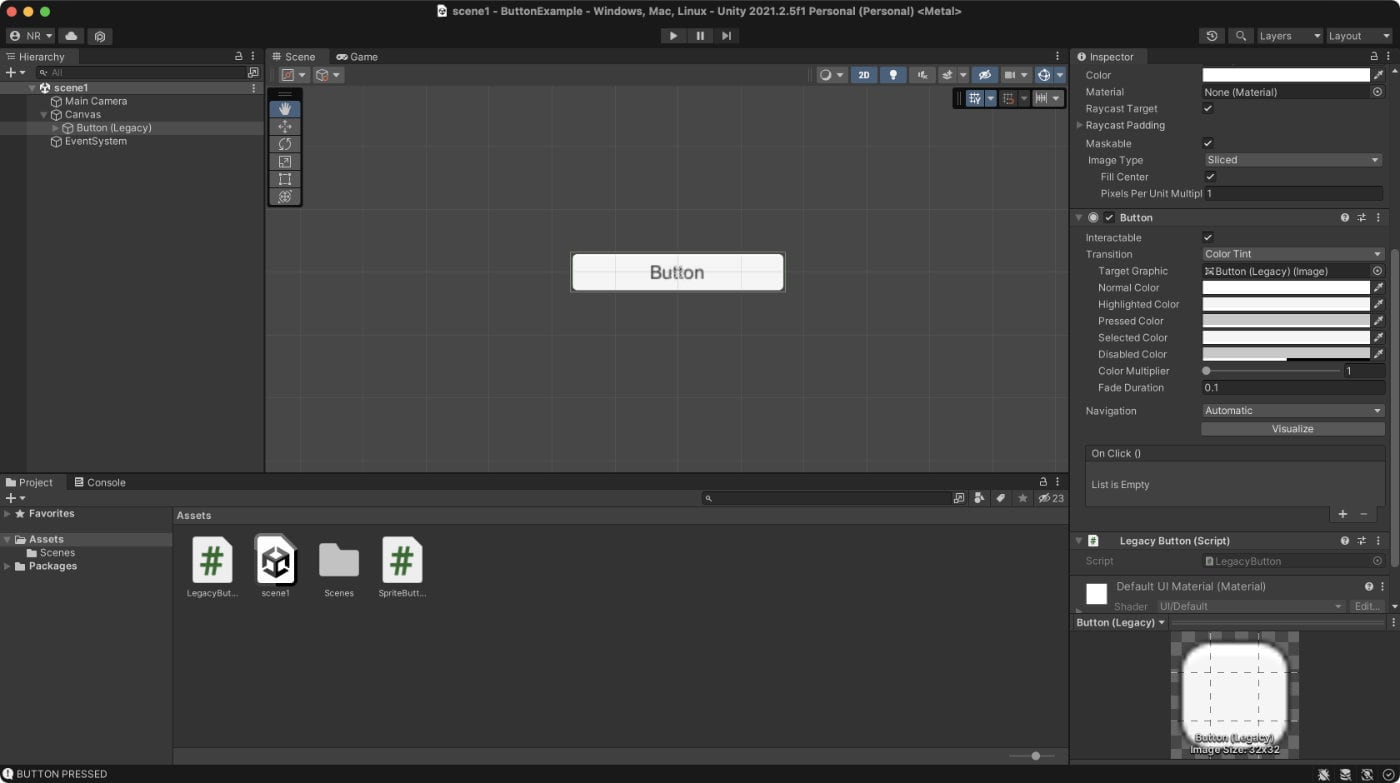Toggle the Raycast Target checkbox
The width and height of the screenshot is (1400, 783).
click(1209, 108)
